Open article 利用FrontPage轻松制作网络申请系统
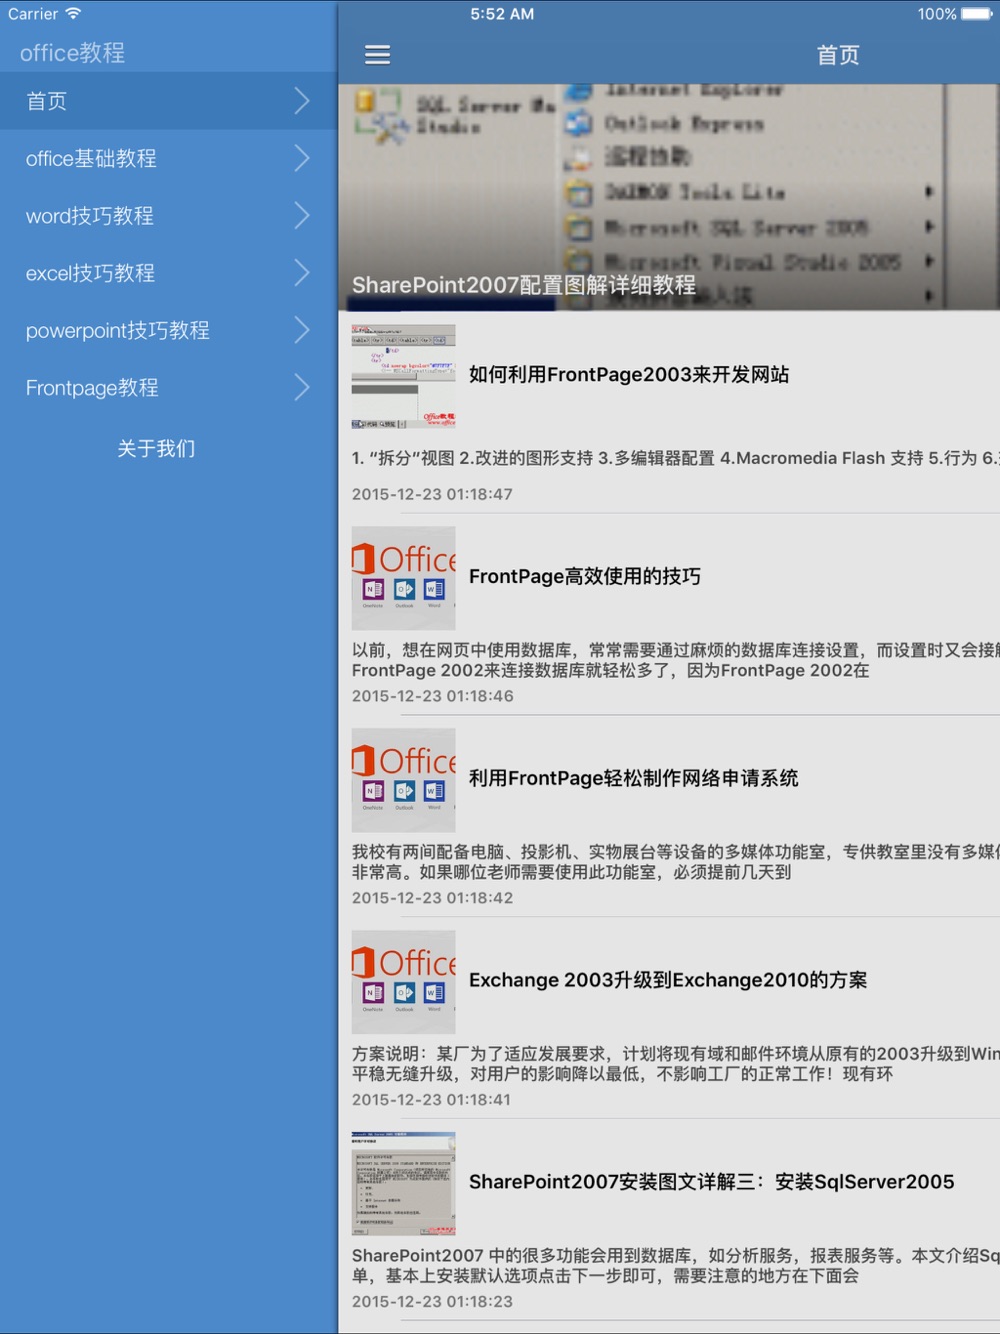1000x1334 pixels. [634, 779]
